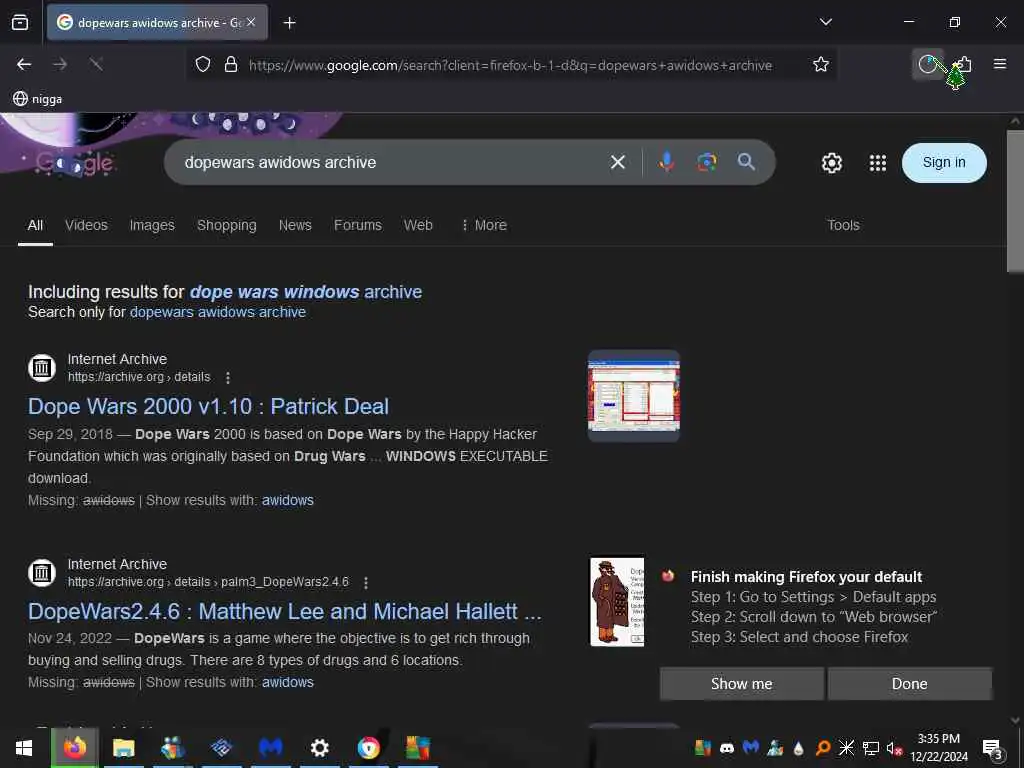The image size is (1024, 768).
Task: Open the search Tools options
Action: click(843, 225)
